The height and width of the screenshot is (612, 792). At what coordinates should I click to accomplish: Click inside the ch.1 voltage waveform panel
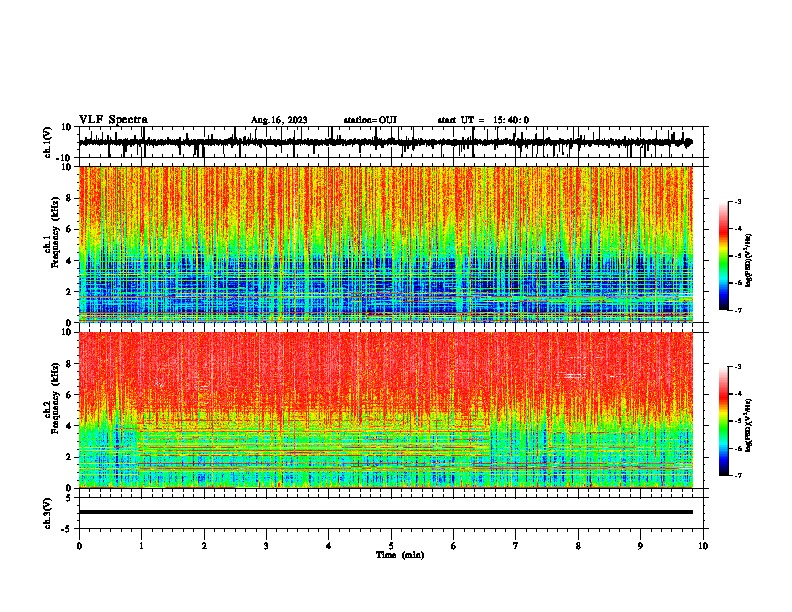point(391,142)
